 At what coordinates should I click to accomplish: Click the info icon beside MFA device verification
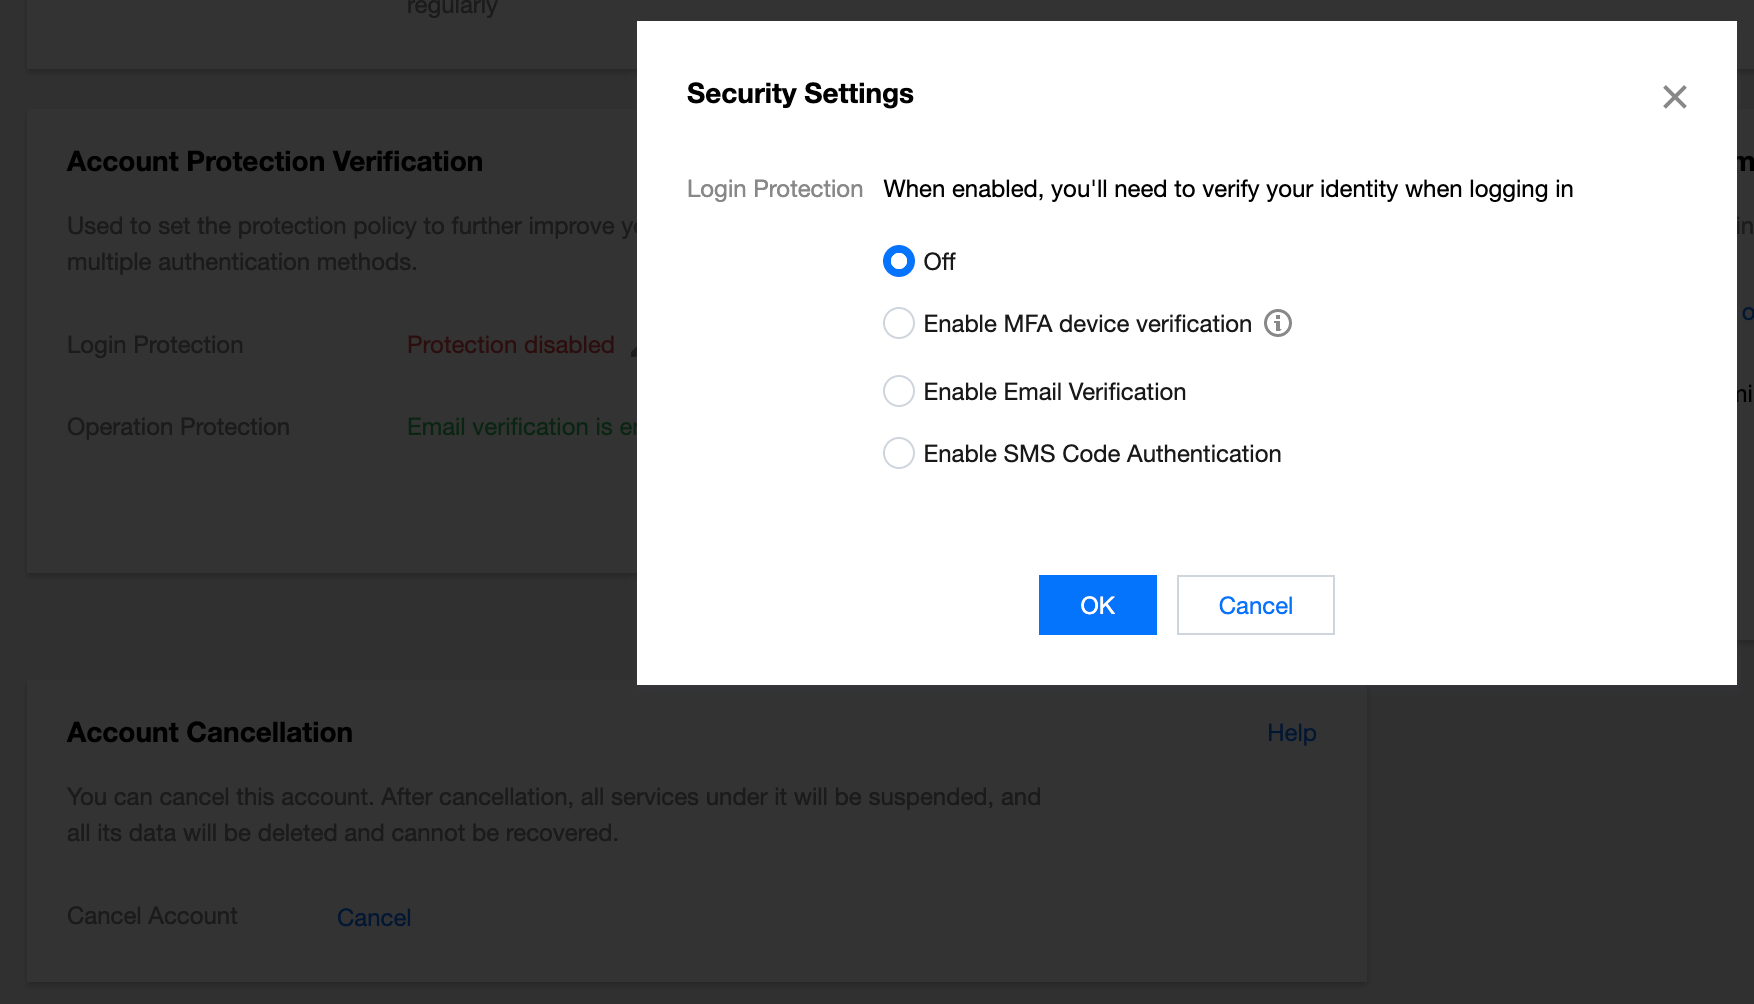pyautogui.click(x=1277, y=323)
